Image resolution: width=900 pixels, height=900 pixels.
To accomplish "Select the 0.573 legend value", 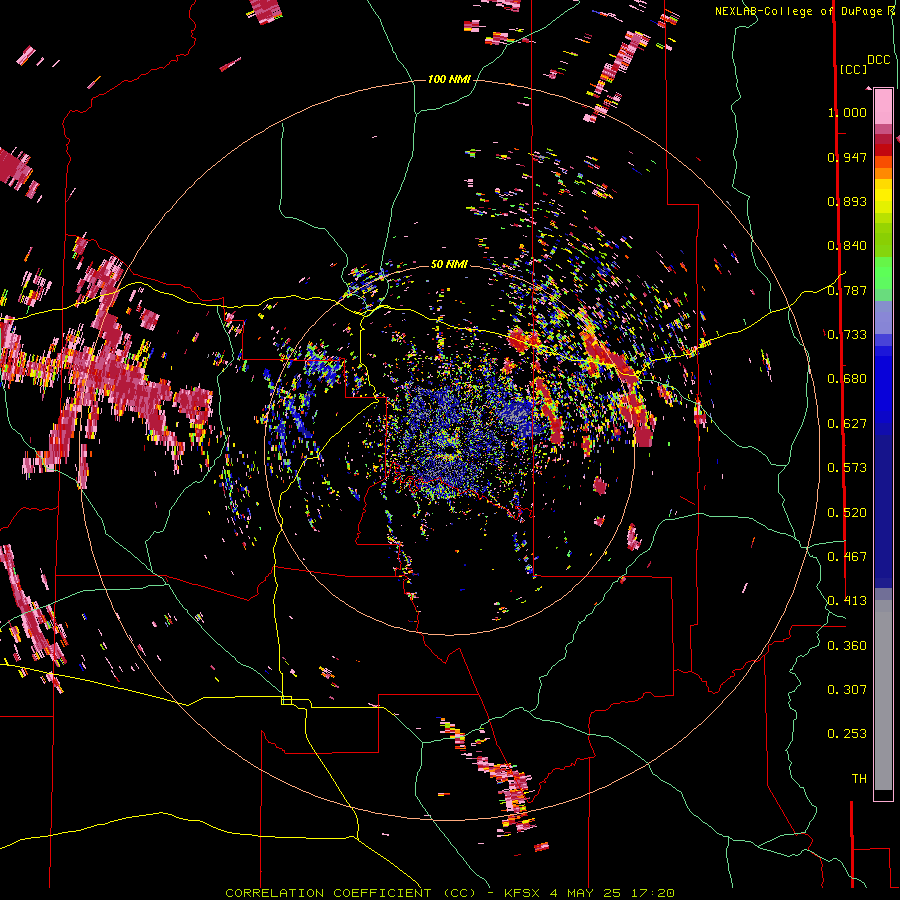I will click(847, 468).
